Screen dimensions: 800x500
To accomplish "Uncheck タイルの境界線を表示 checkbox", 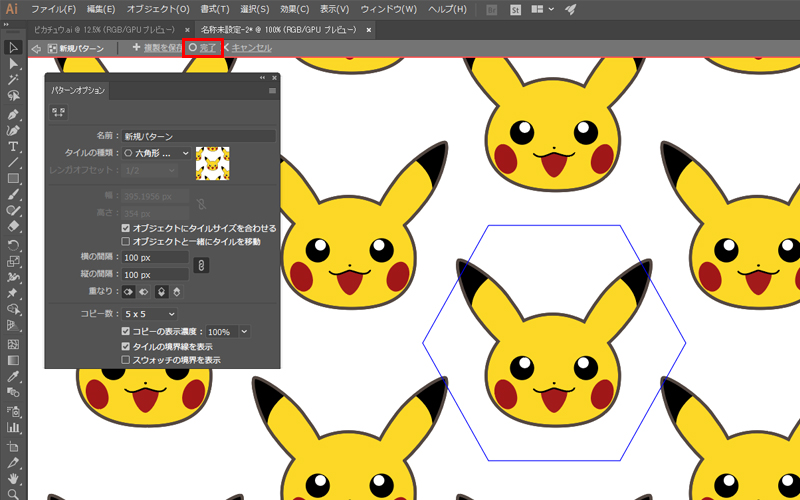I will click(126, 346).
